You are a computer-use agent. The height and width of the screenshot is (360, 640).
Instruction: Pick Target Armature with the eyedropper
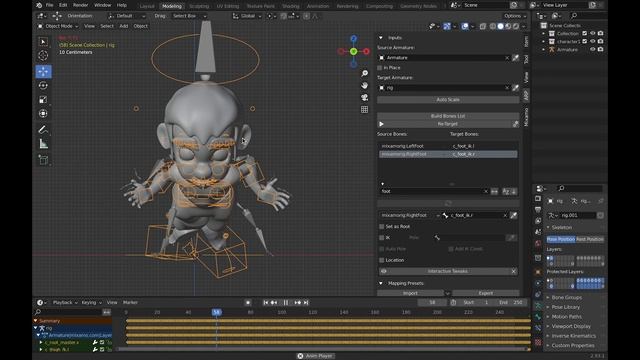click(x=515, y=88)
